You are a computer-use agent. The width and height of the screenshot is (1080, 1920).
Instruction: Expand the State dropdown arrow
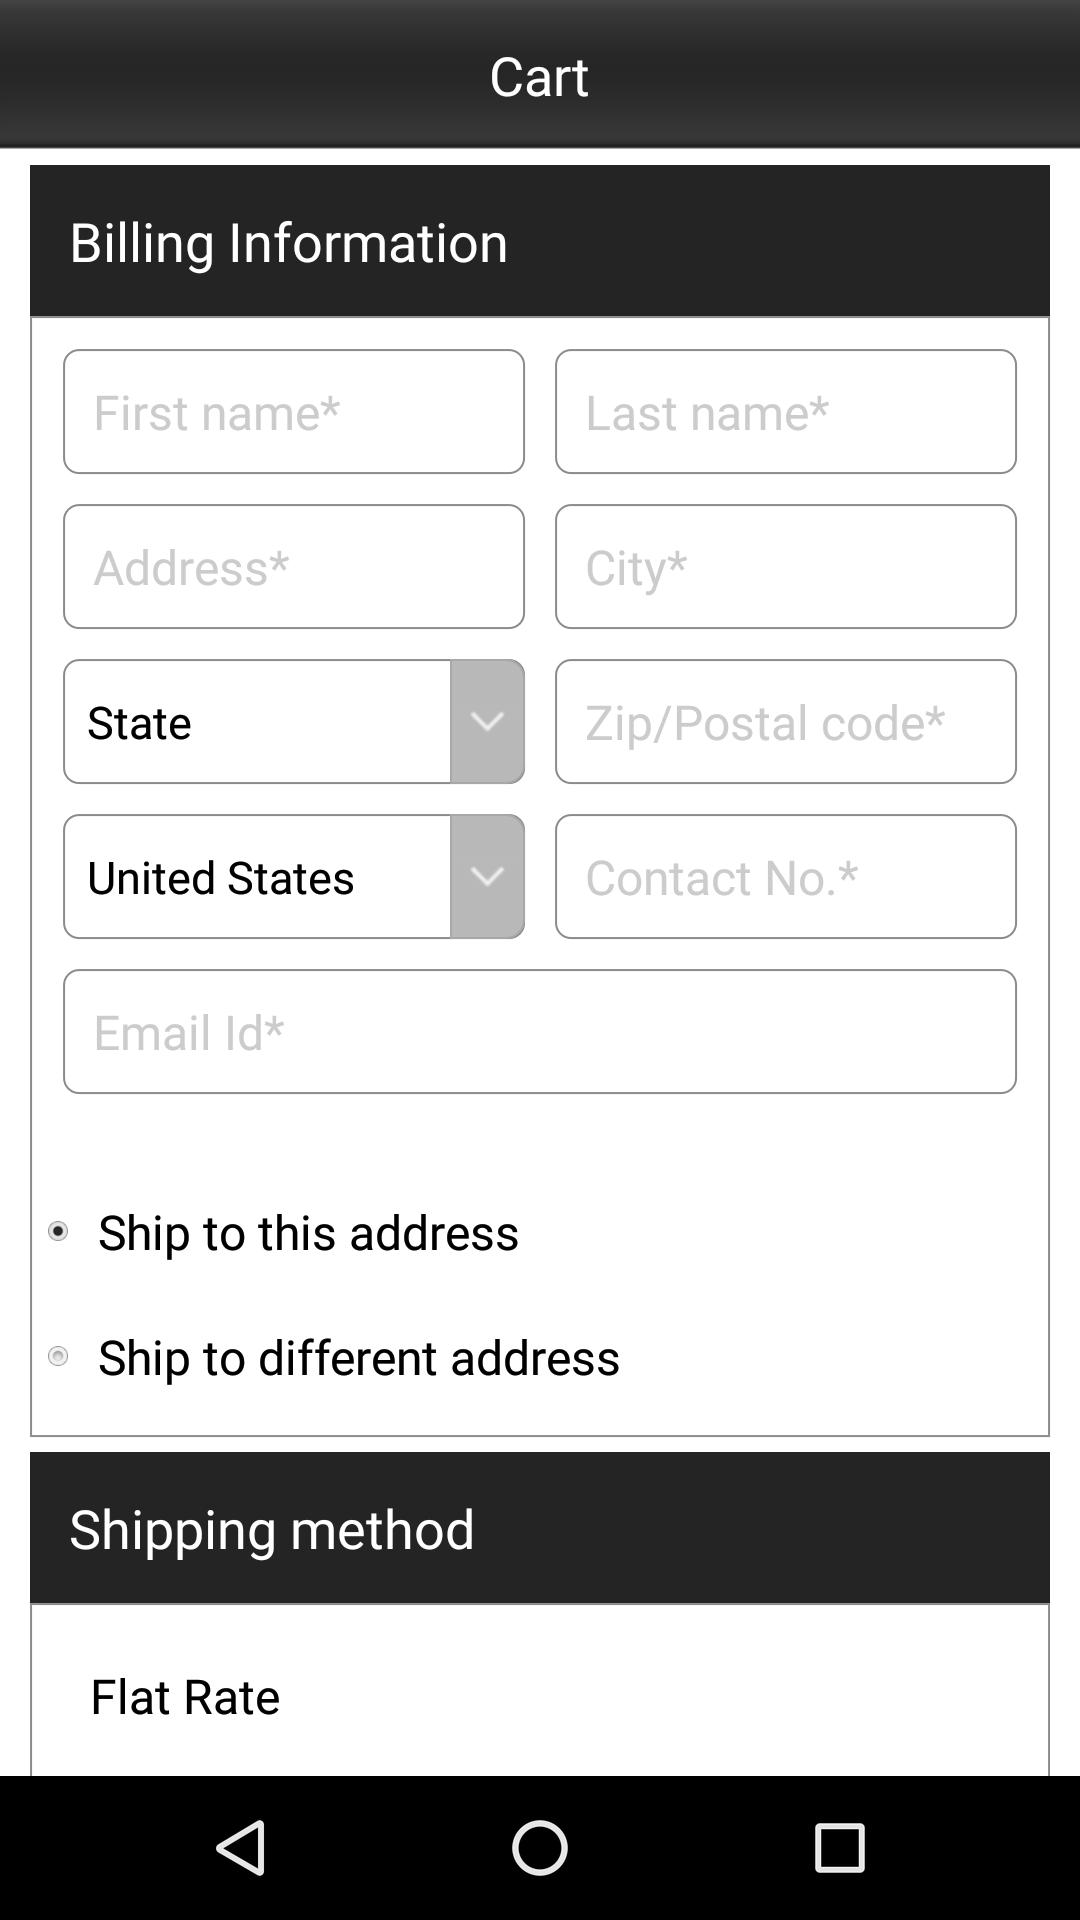point(487,721)
